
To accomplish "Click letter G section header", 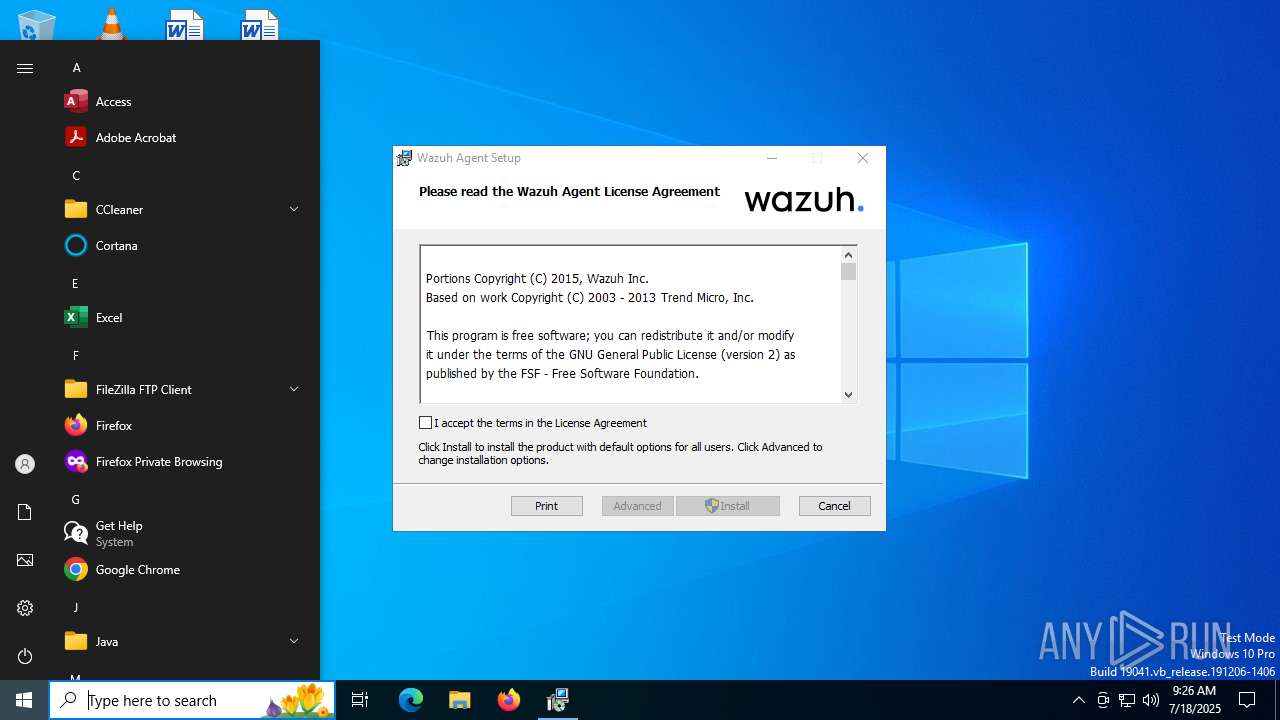I will [x=76, y=500].
